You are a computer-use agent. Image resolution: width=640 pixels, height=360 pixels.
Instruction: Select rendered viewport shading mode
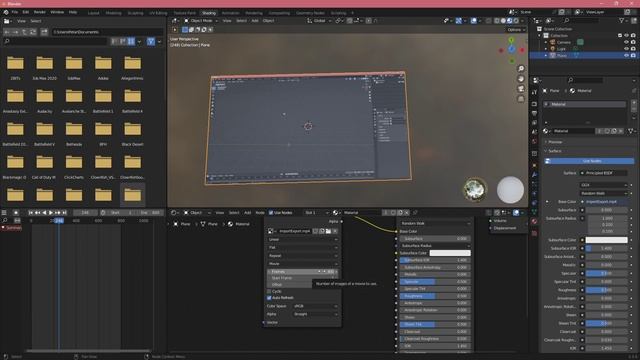tap(516, 20)
